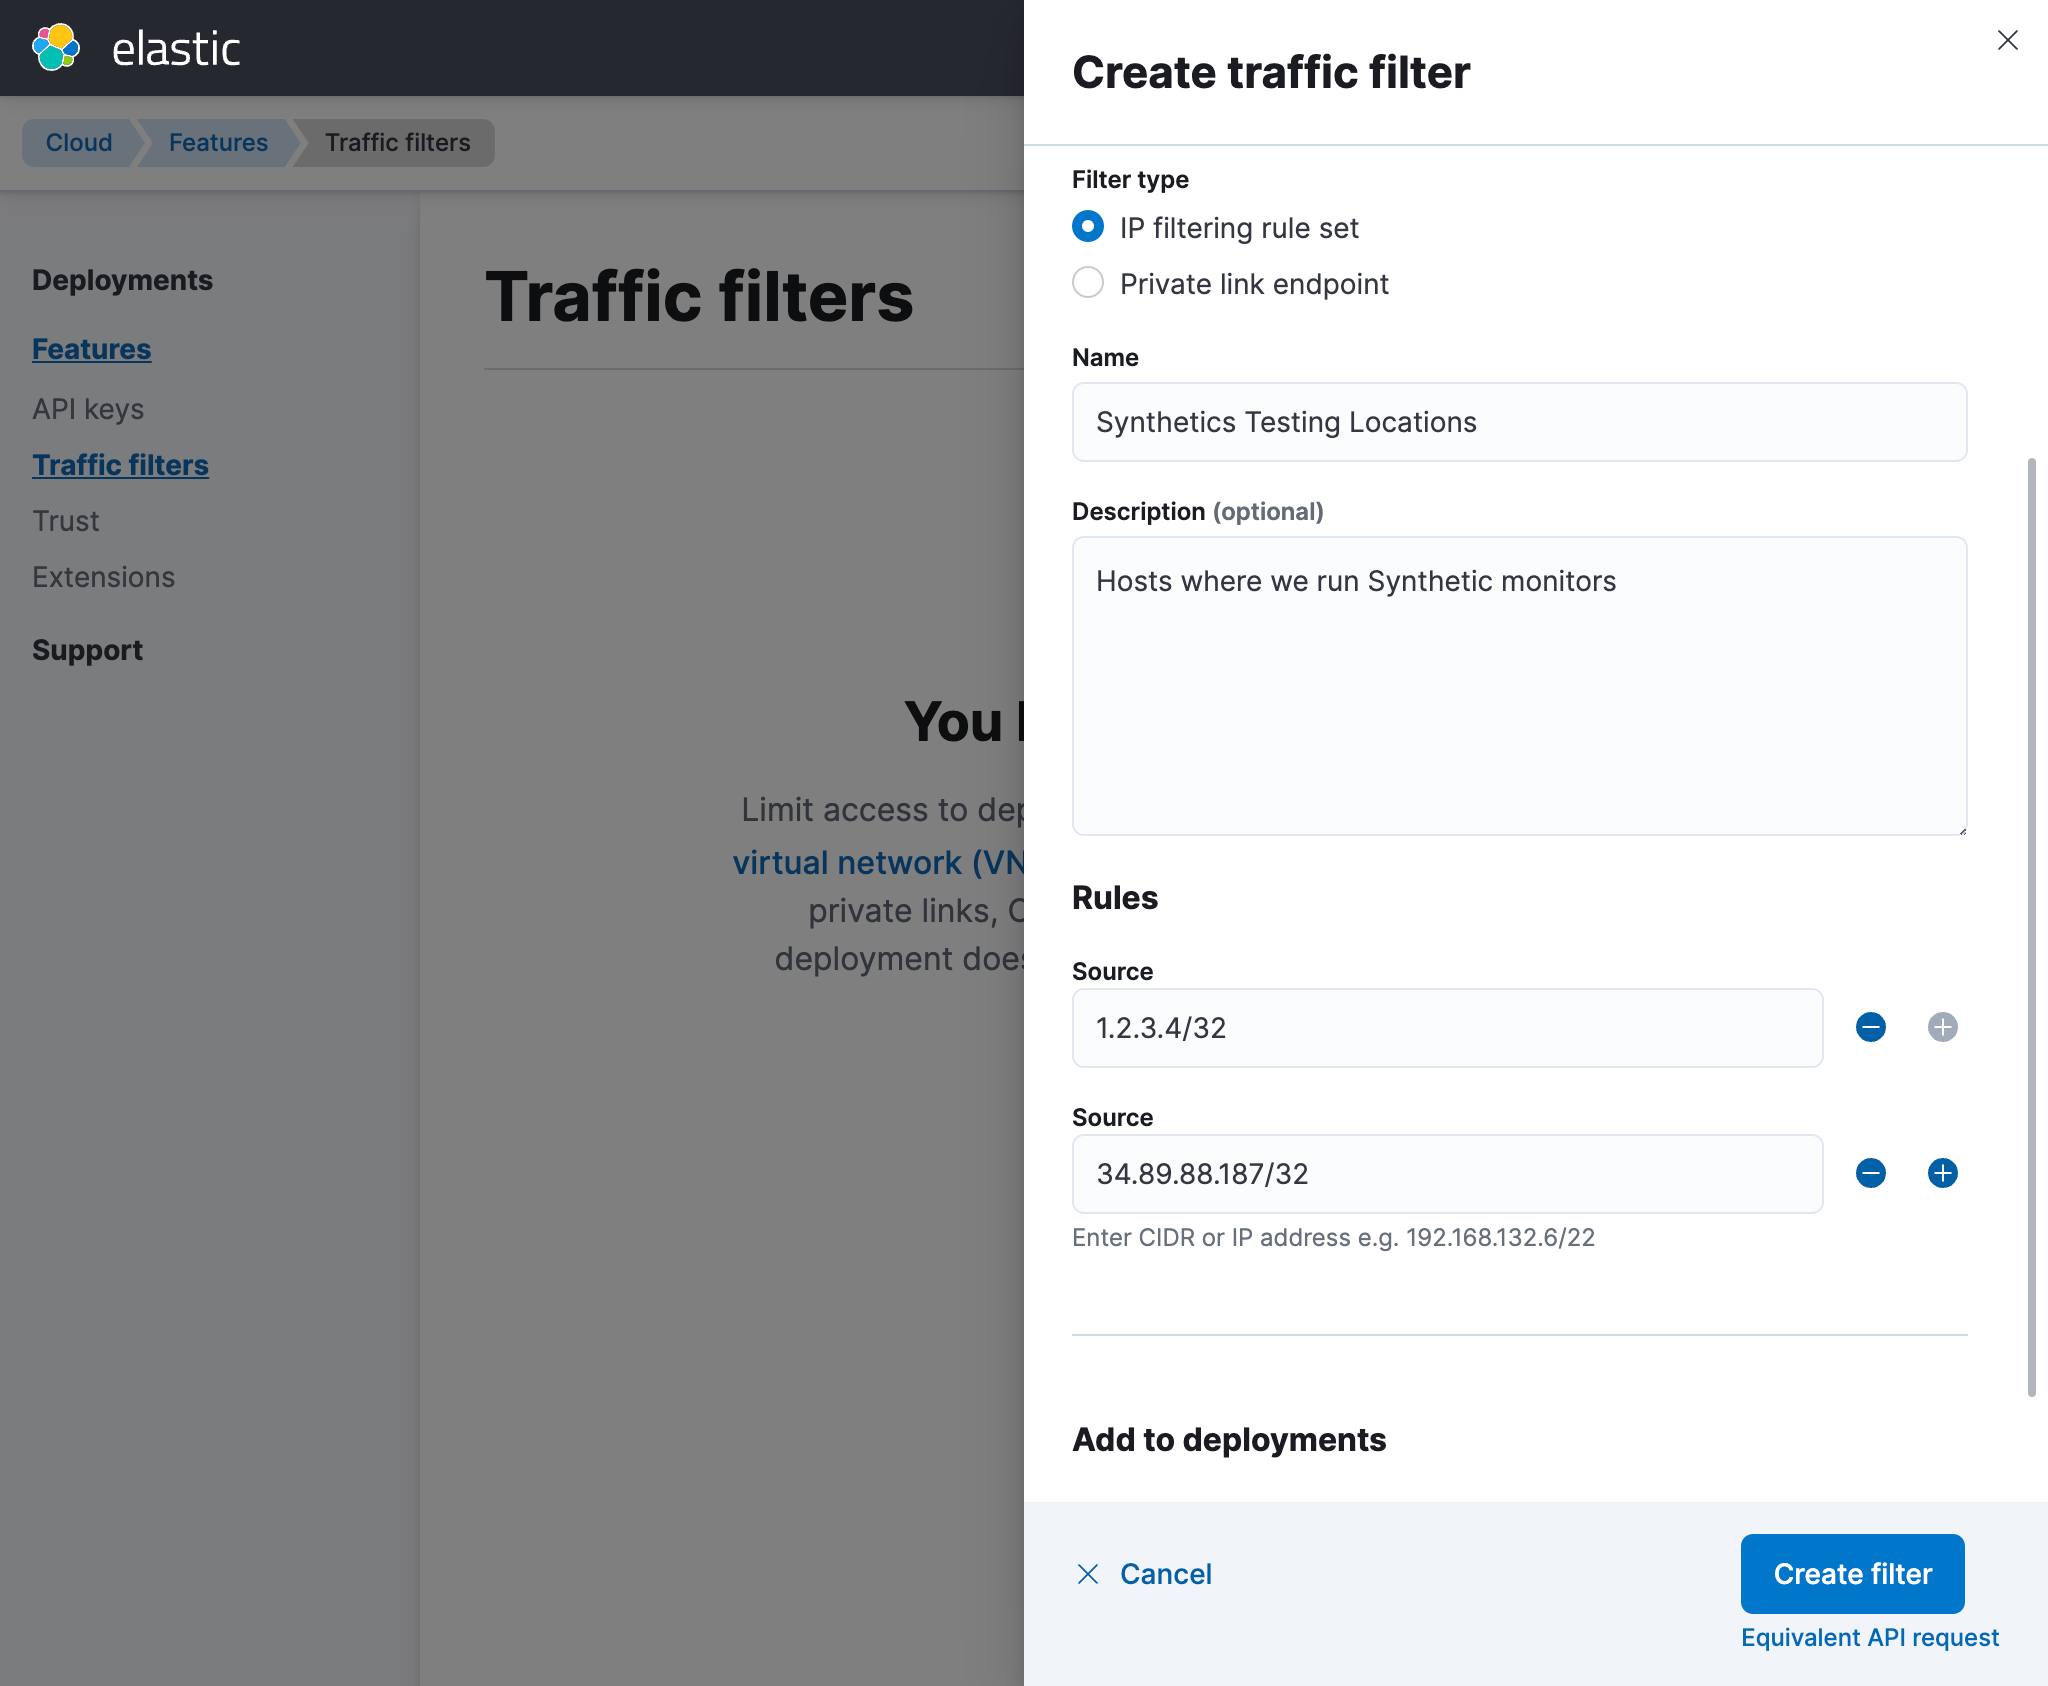
Task: Open the Cloud breadcrumb
Action: pos(78,142)
